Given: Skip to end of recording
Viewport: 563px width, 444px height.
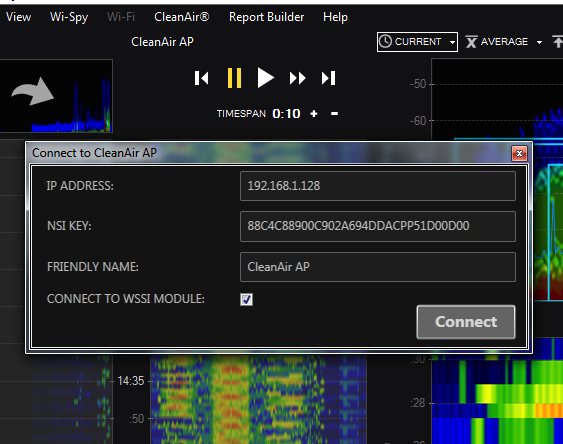Looking at the screenshot, I should pos(329,78).
